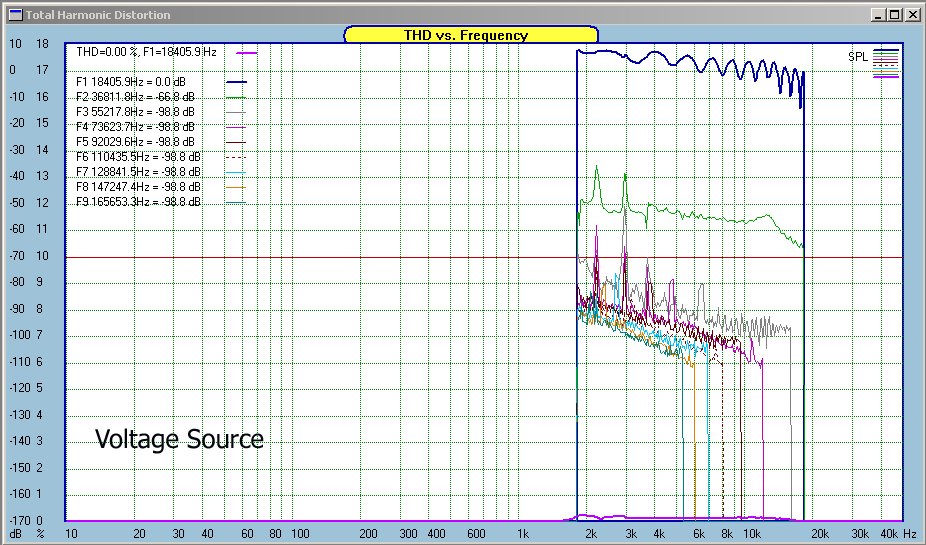Click the 10k frequency axis label
Viewport: 926px width, 545px height.
(752, 534)
